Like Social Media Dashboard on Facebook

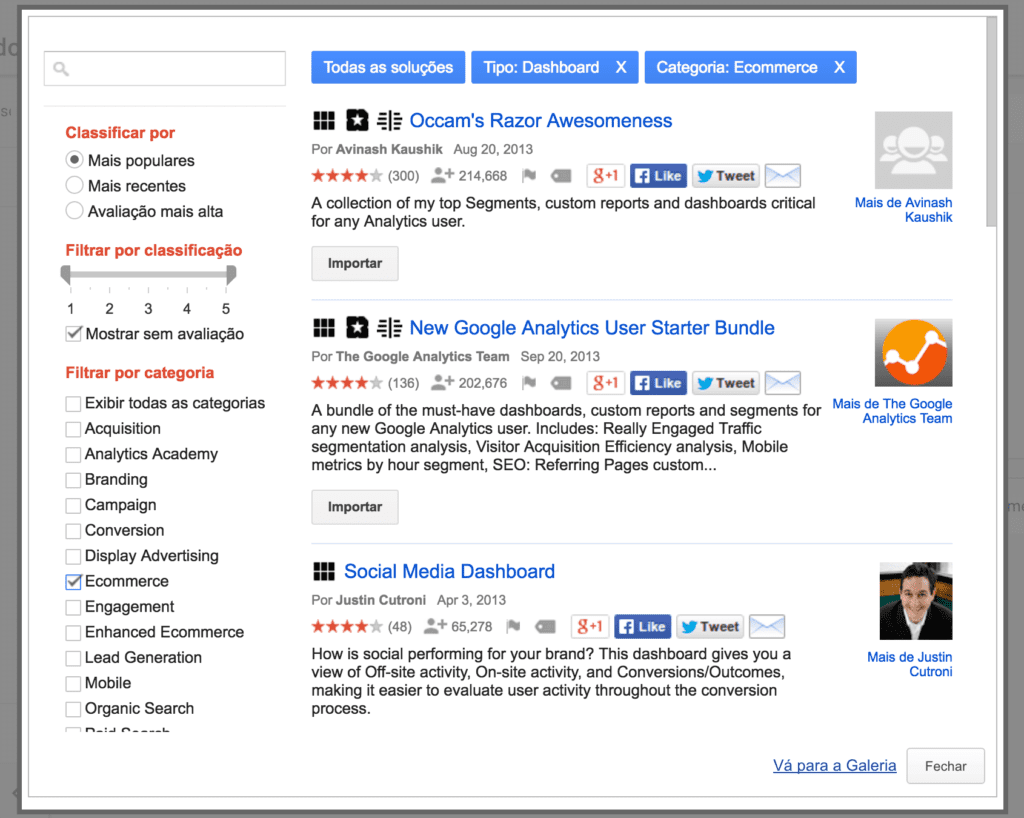(x=643, y=627)
